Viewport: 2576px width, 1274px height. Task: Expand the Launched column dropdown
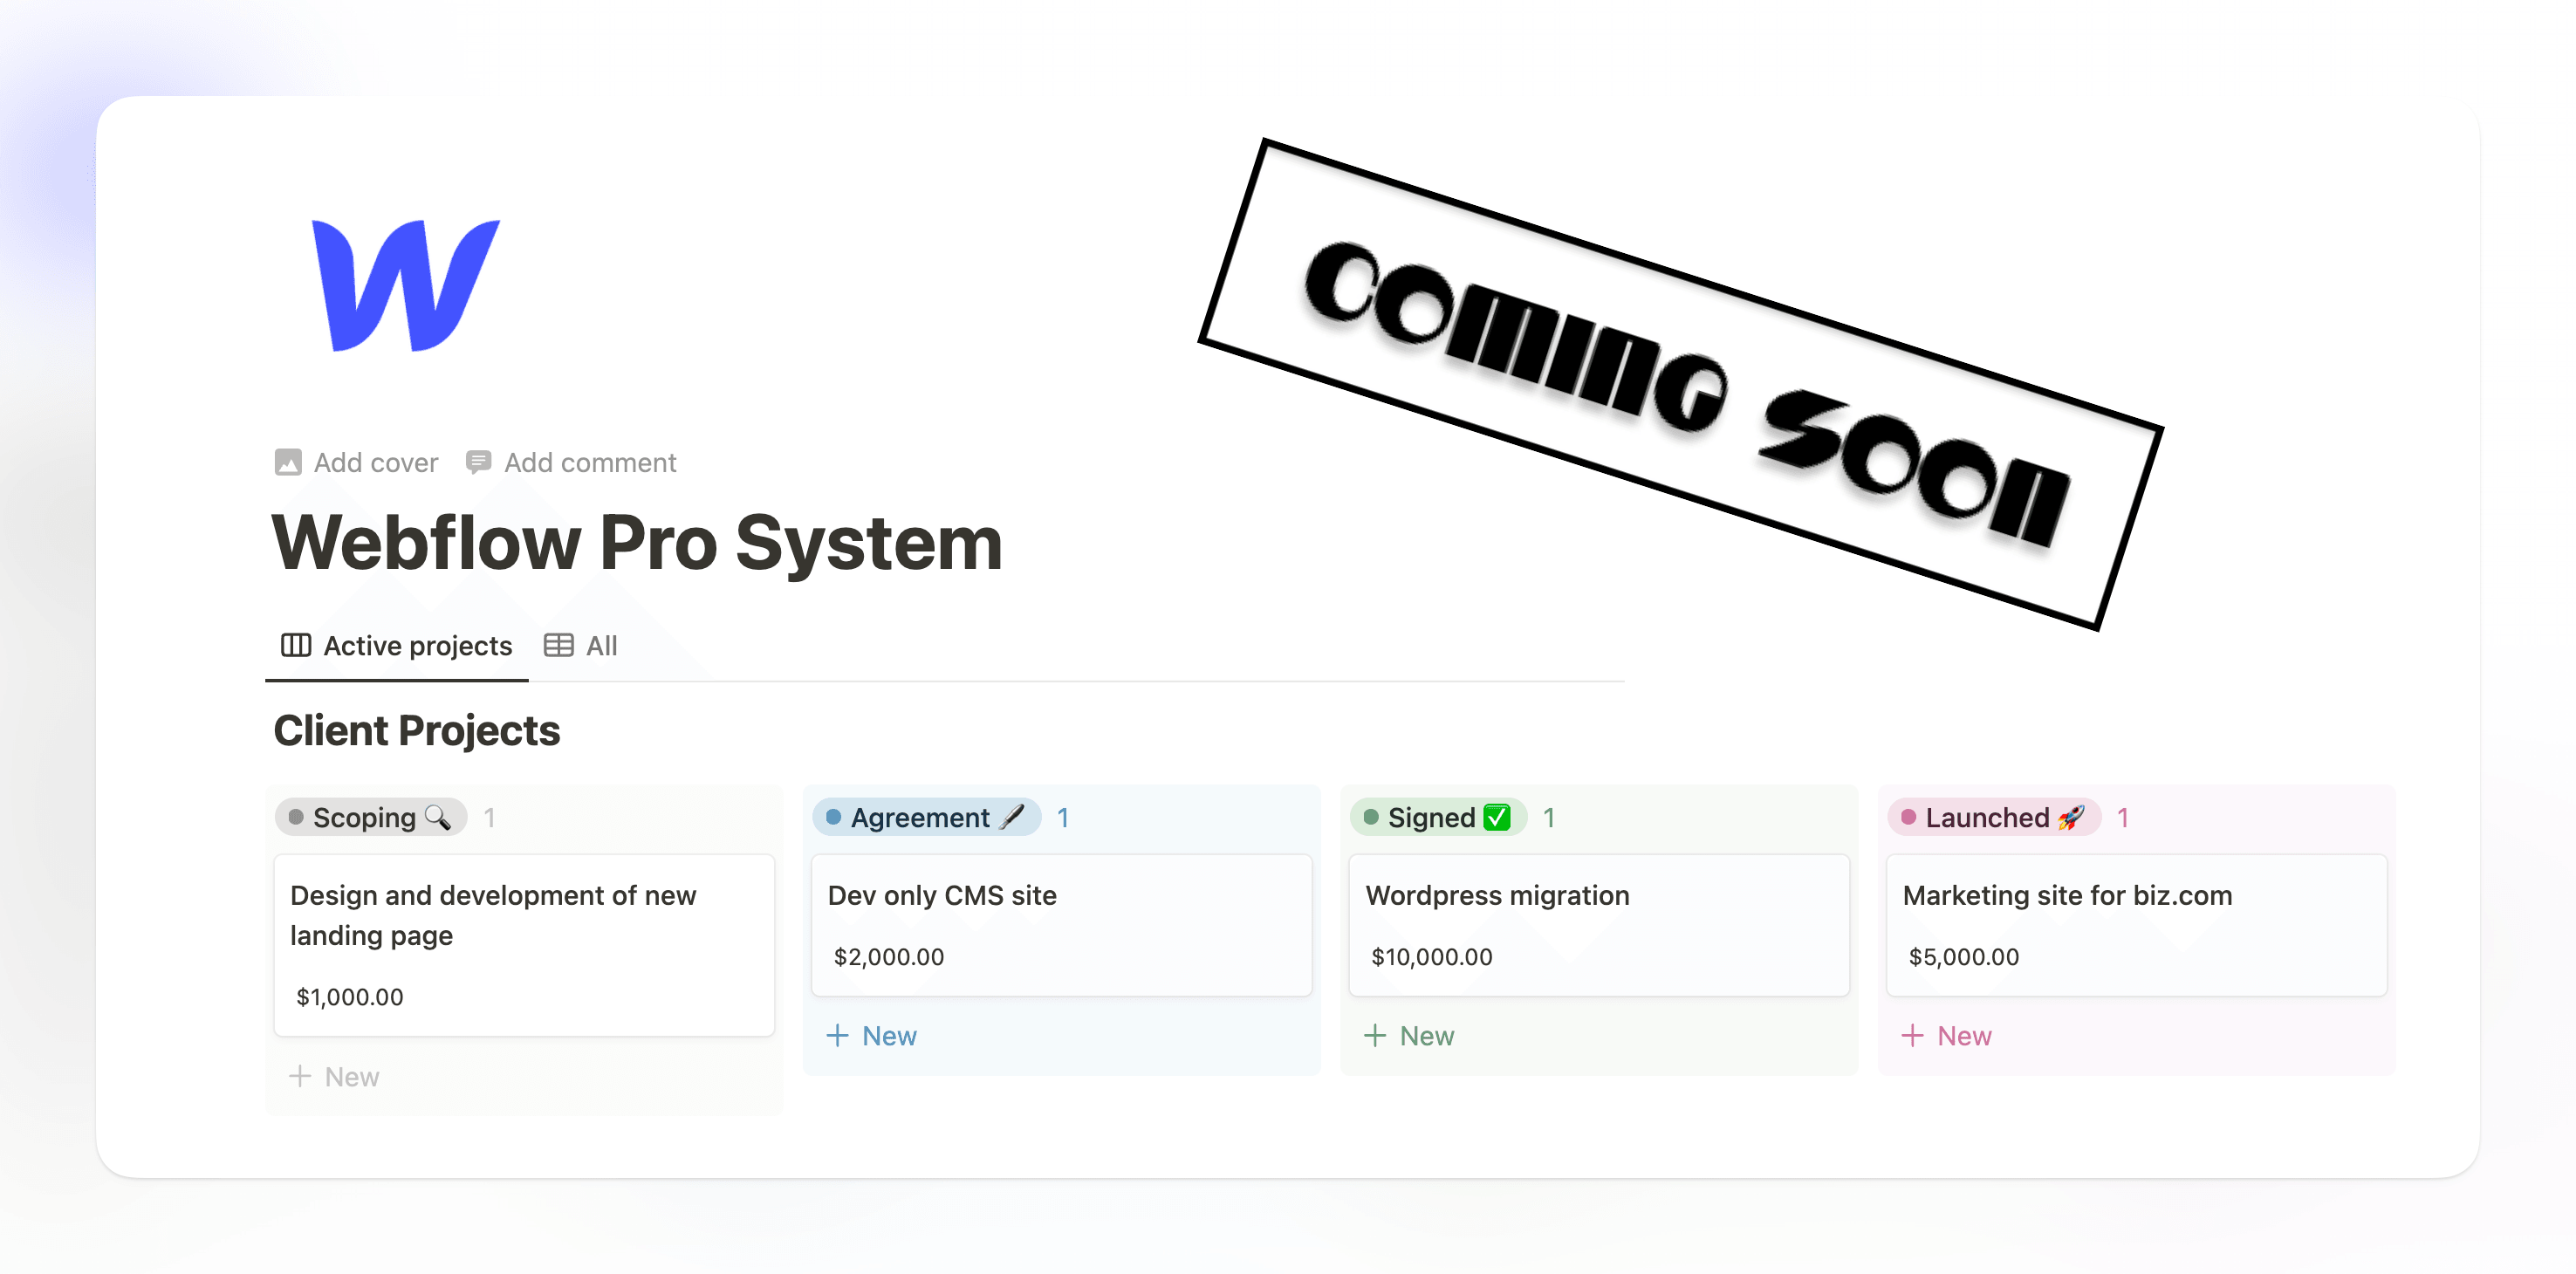click(x=1990, y=816)
